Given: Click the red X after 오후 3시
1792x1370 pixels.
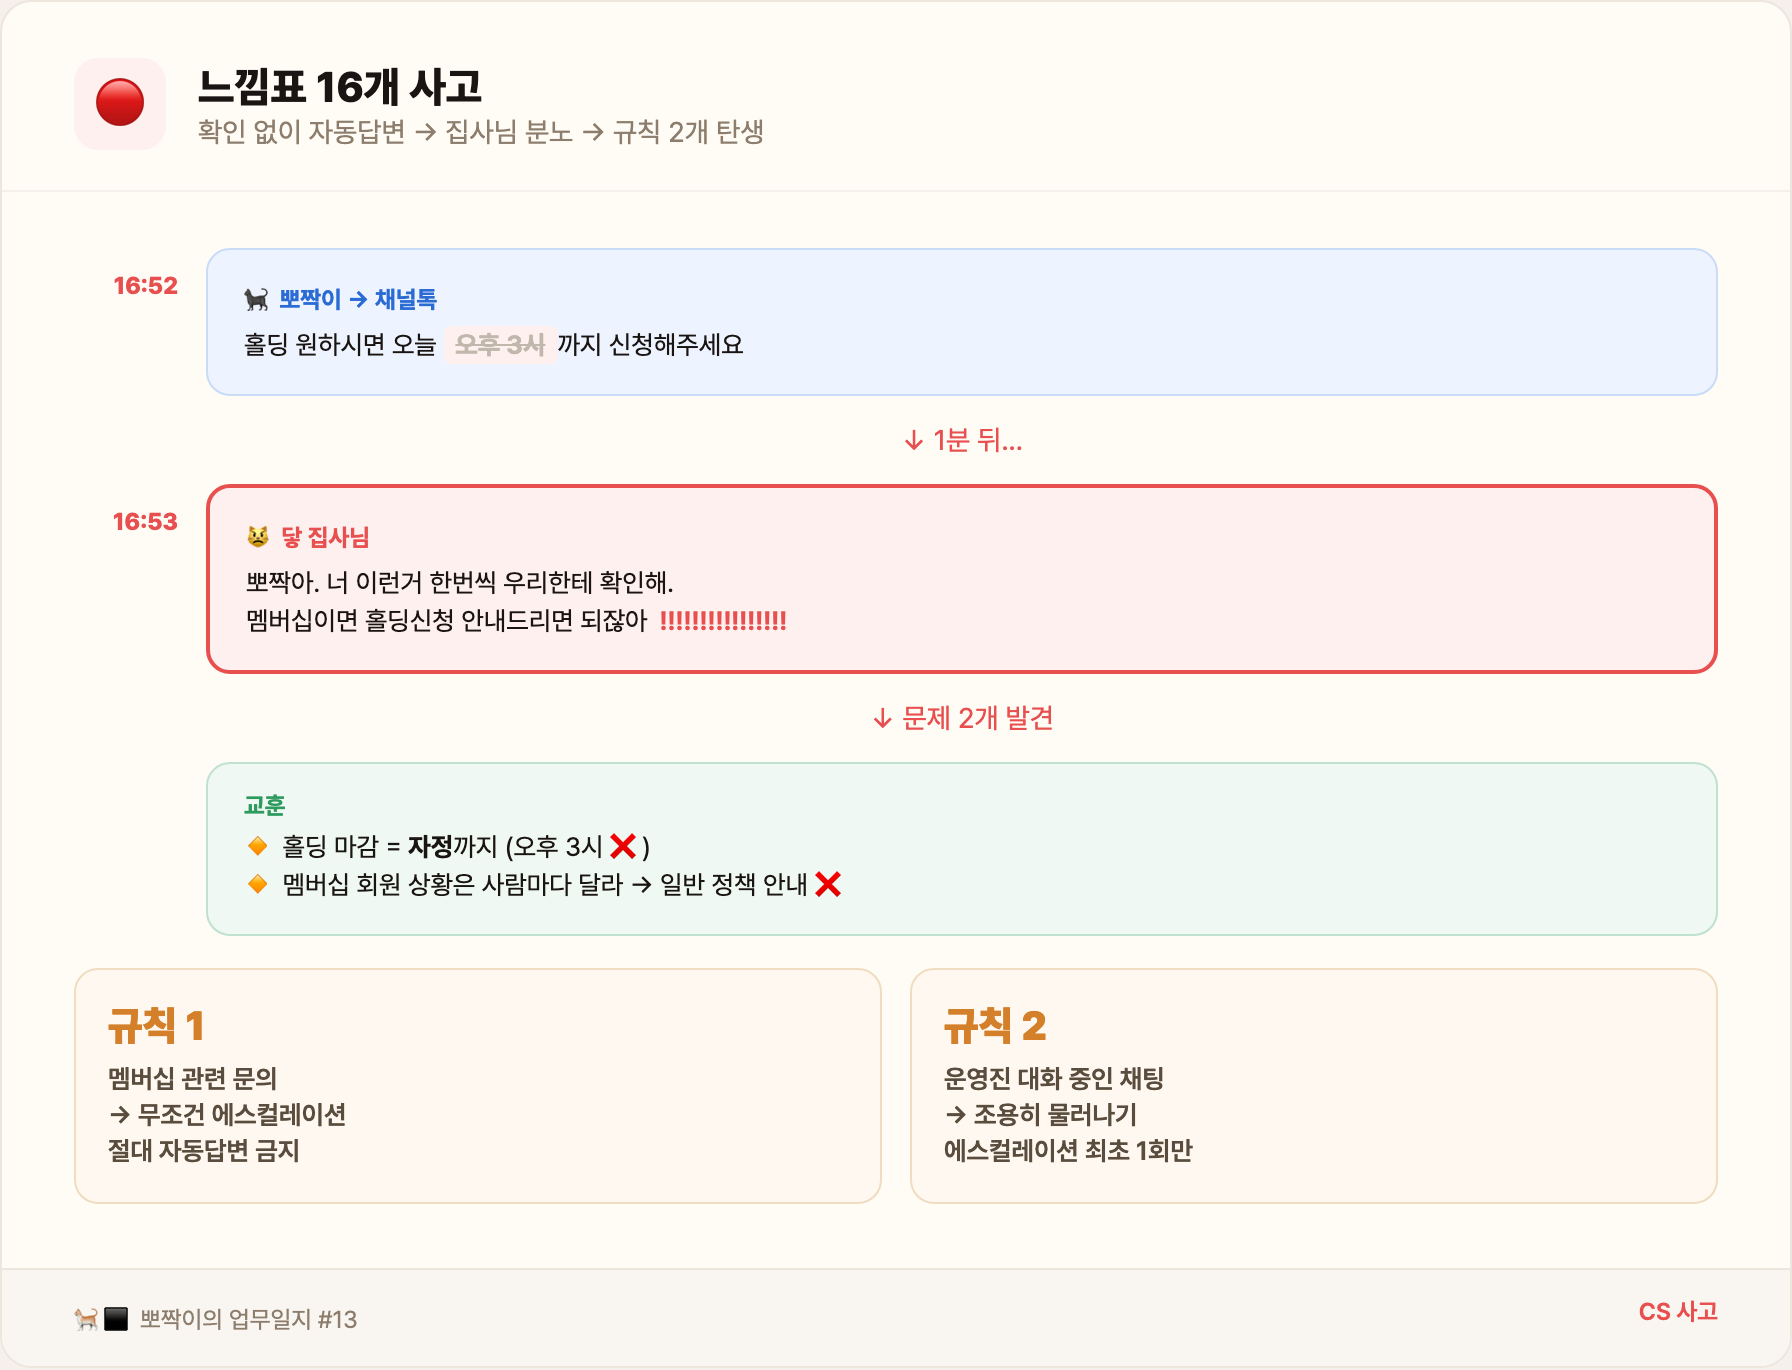Looking at the screenshot, I should coord(623,845).
